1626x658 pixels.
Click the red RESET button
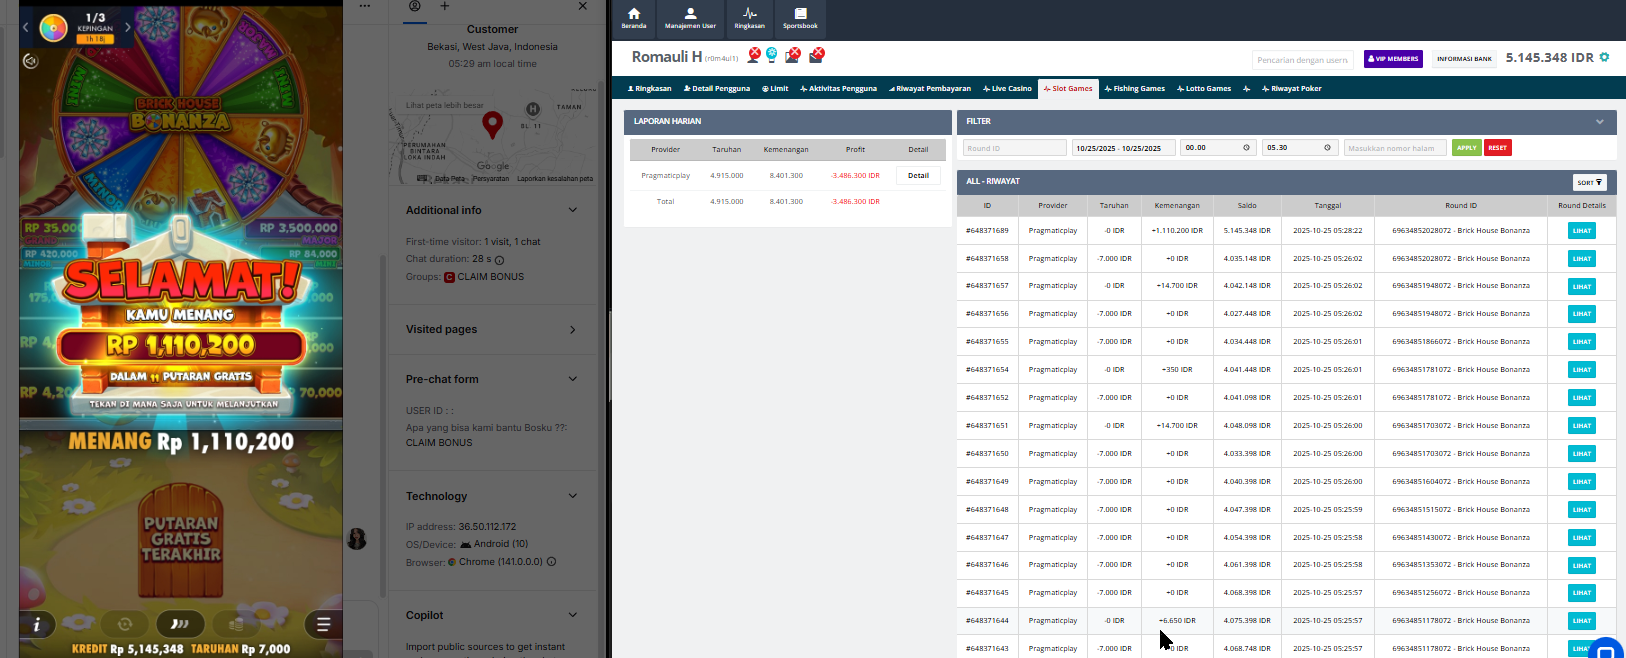point(1497,148)
